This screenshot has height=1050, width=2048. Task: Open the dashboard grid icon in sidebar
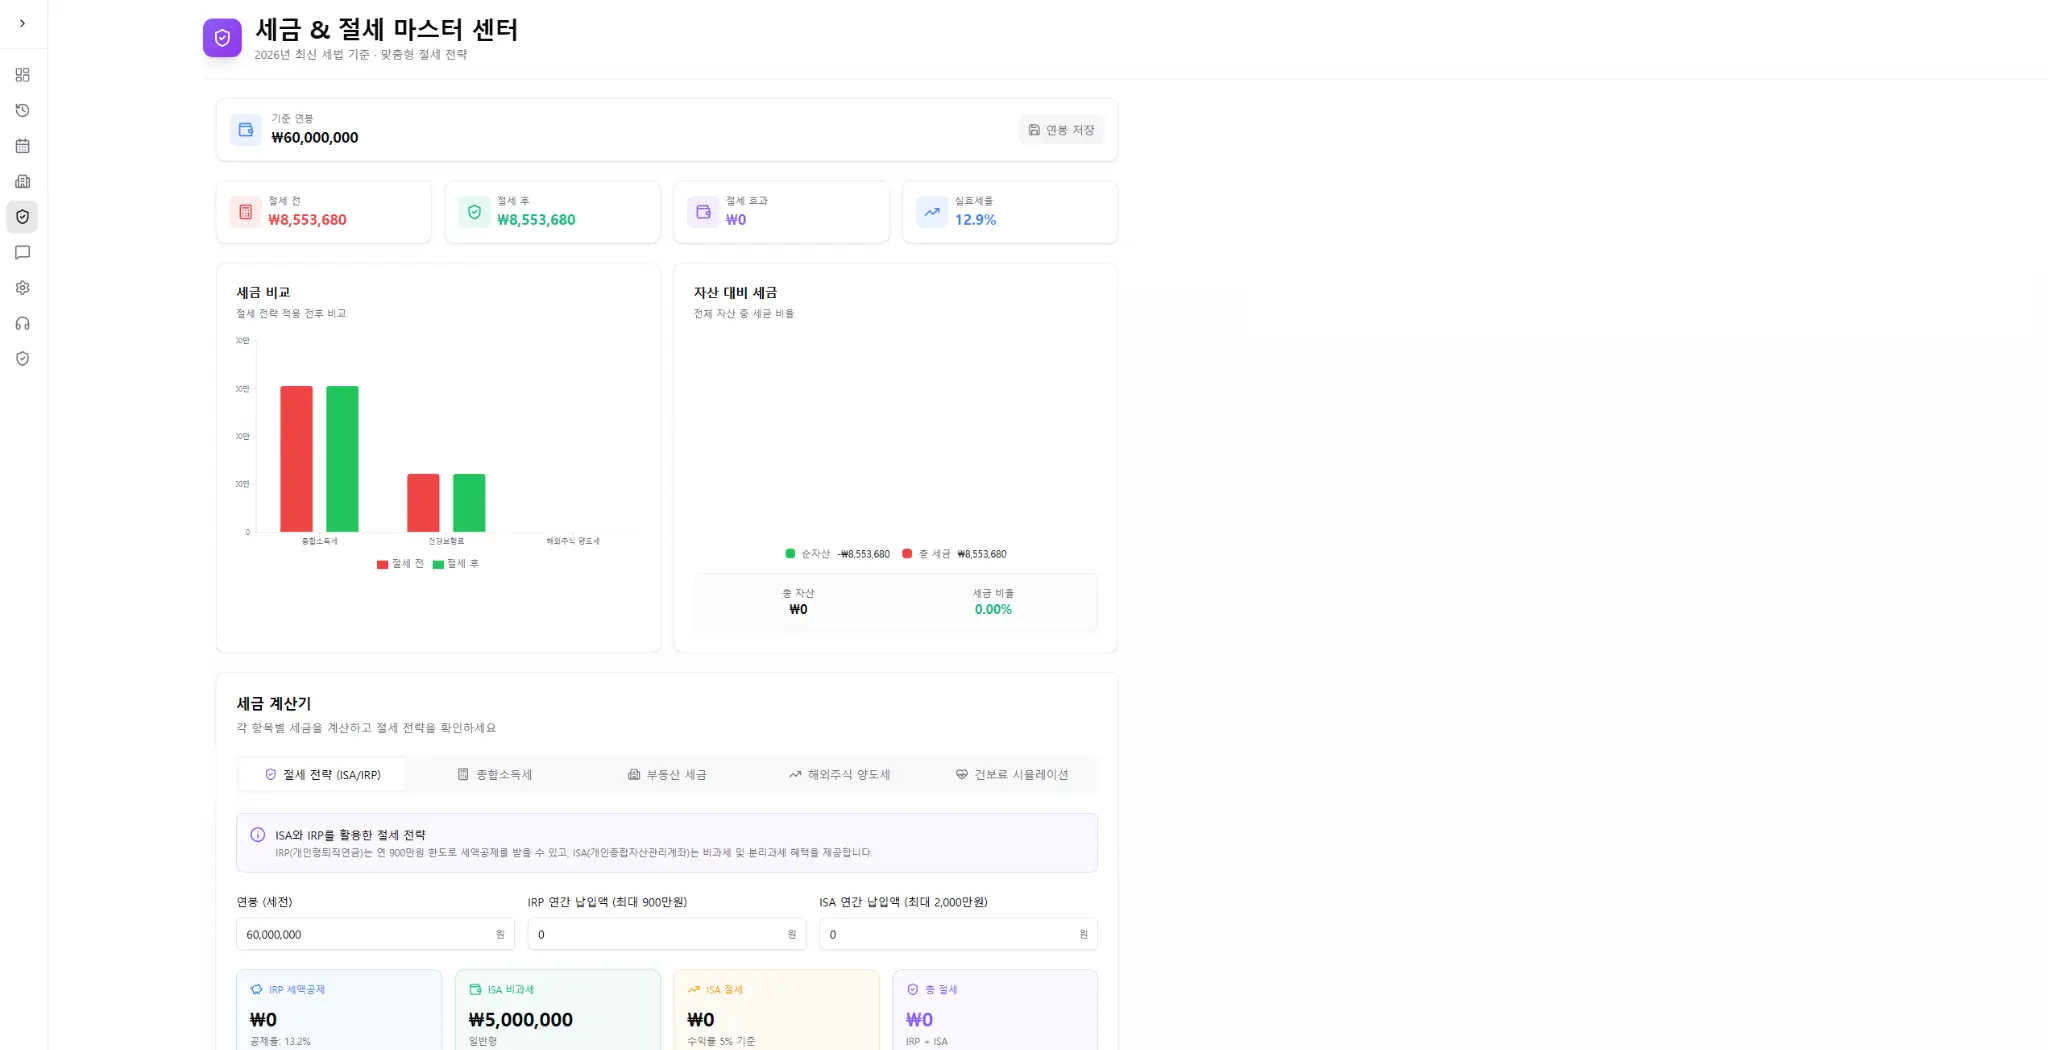coord(22,75)
